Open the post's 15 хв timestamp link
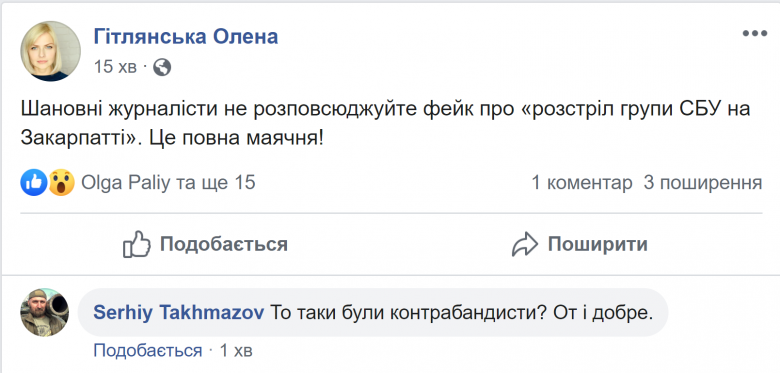This screenshot has width=780, height=373. [x=115, y=67]
